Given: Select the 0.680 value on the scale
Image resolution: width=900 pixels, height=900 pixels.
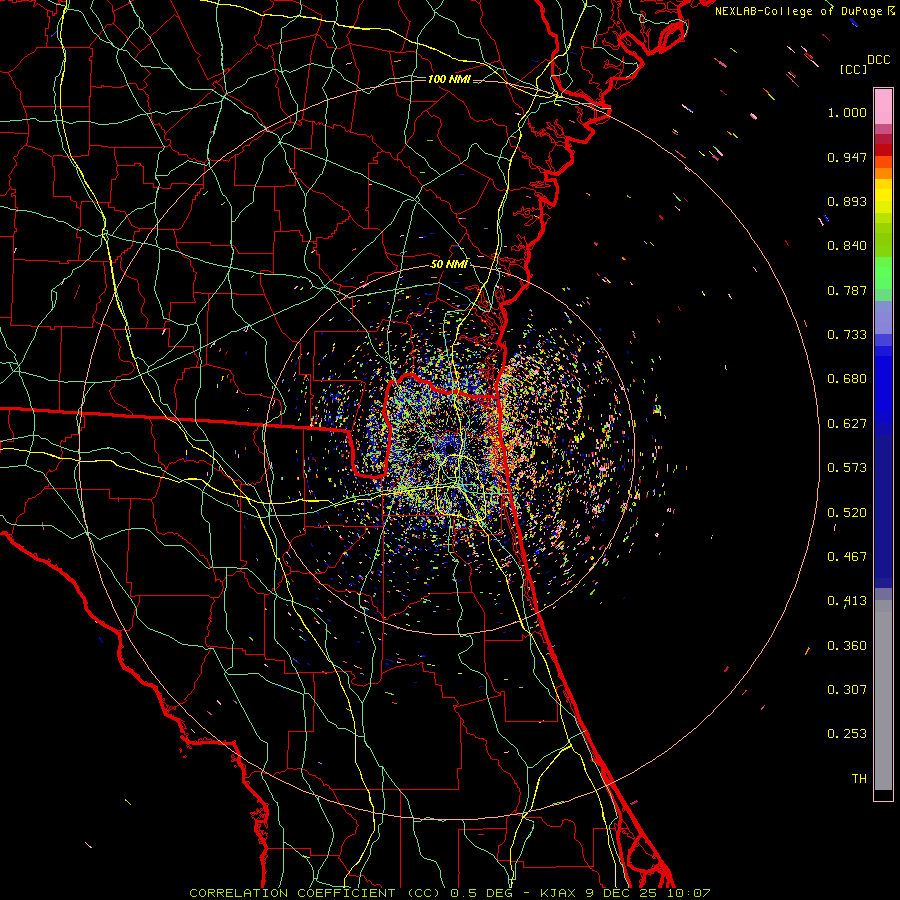Looking at the screenshot, I should tap(847, 379).
